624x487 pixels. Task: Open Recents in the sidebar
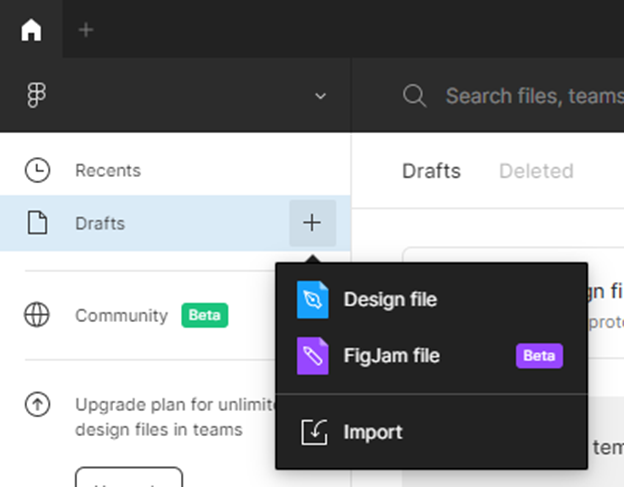pyautogui.click(x=175, y=170)
